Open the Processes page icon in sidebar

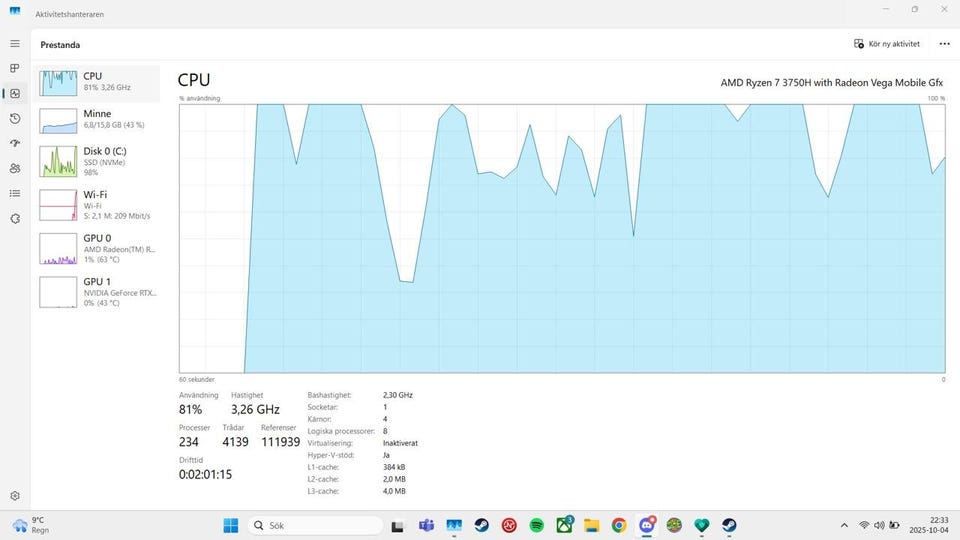coord(15,68)
